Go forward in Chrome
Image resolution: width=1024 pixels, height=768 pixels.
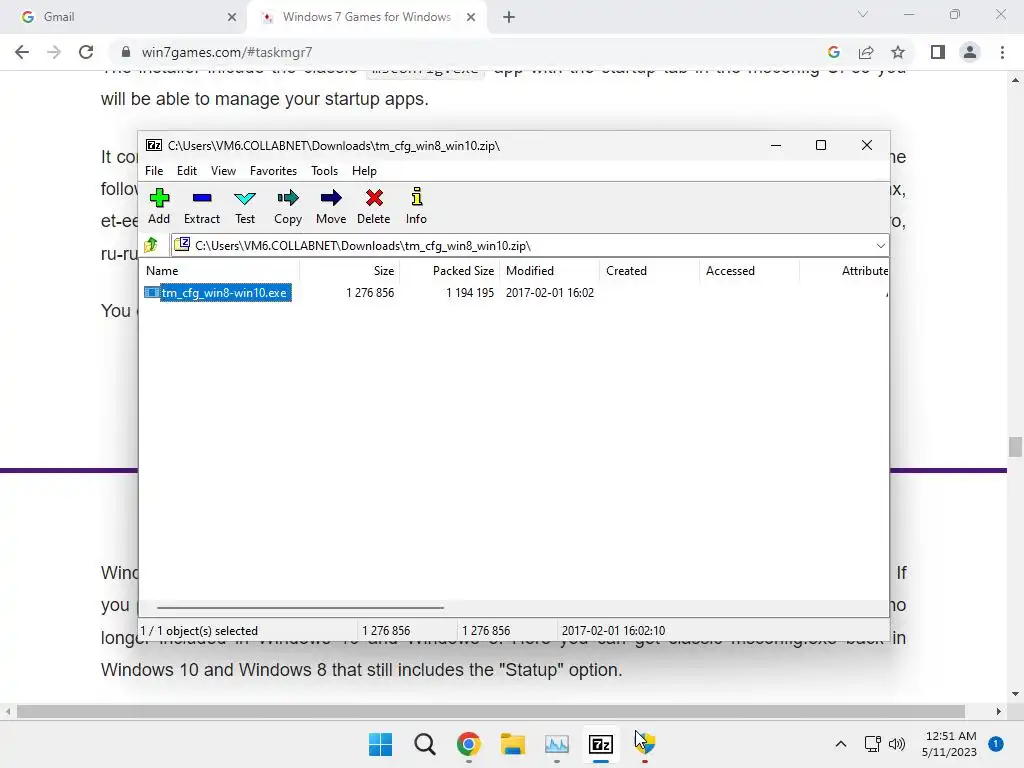(x=54, y=52)
